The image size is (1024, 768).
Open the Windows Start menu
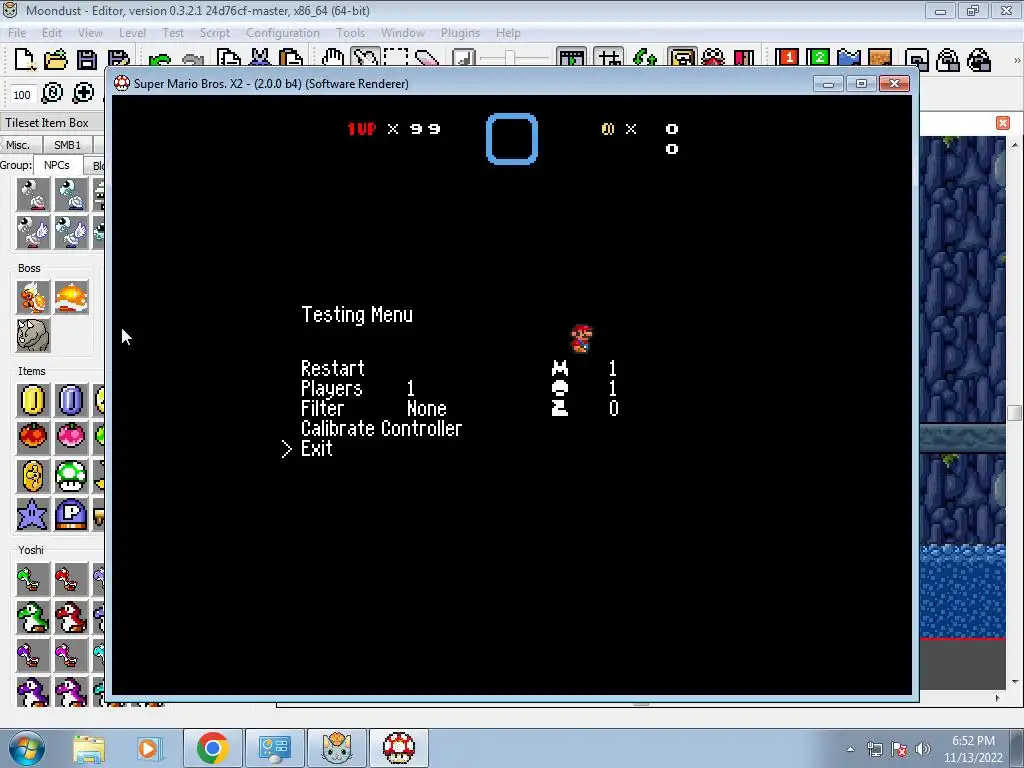pos(26,749)
